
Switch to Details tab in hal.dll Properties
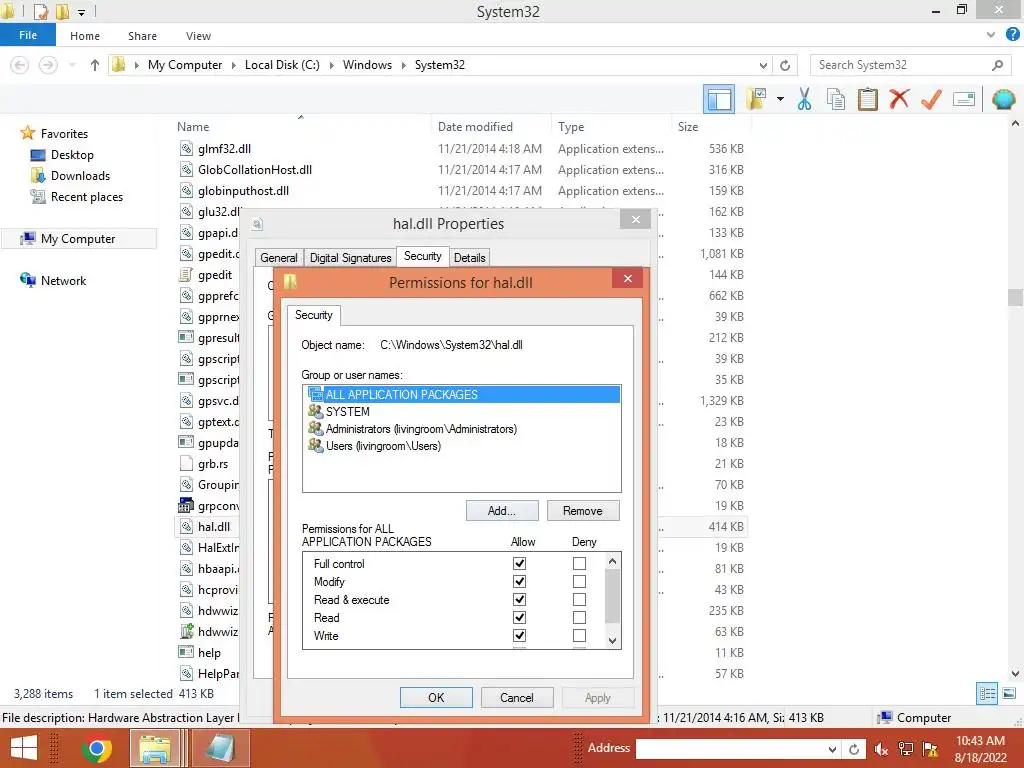click(470, 257)
